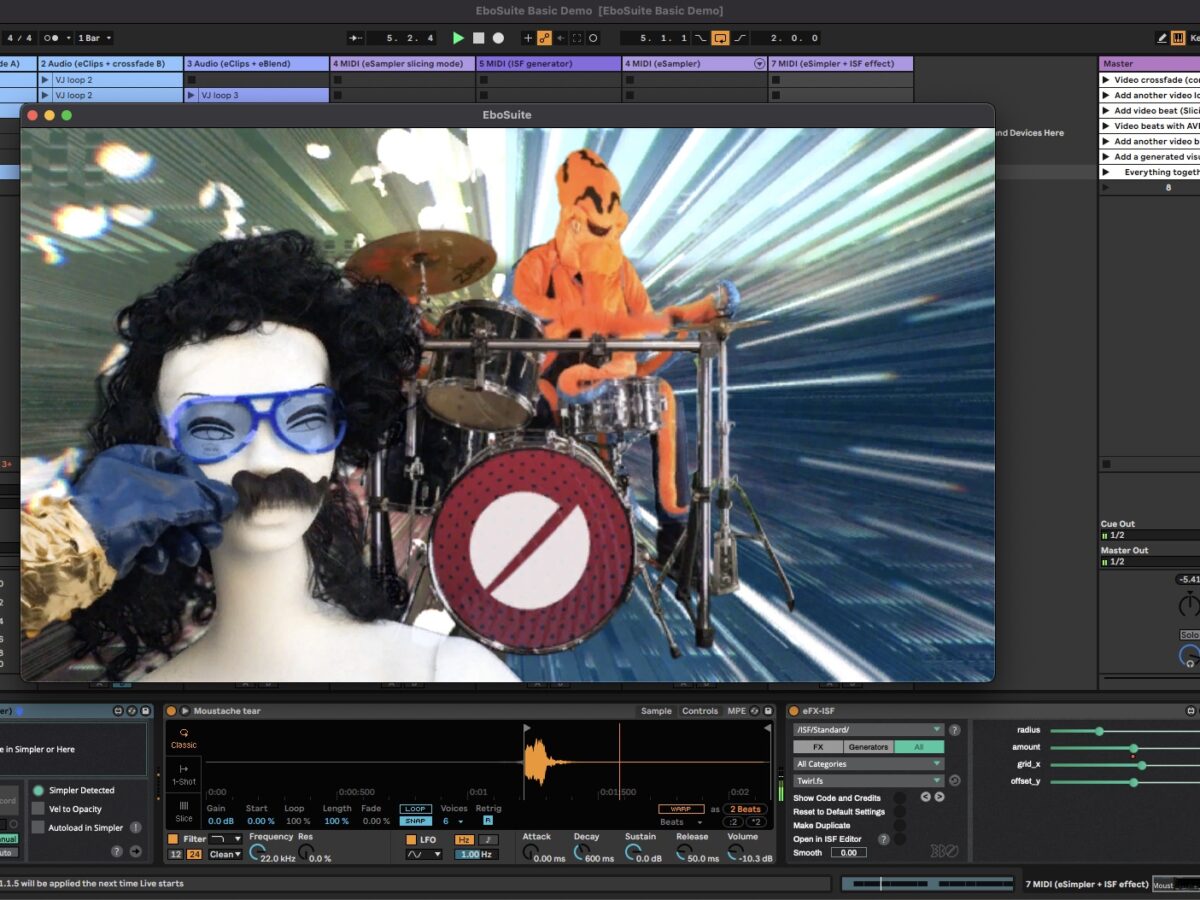Toggle the LFO on/off square
This screenshot has height=900, width=1200.
pyautogui.click(x=411, y=840)
